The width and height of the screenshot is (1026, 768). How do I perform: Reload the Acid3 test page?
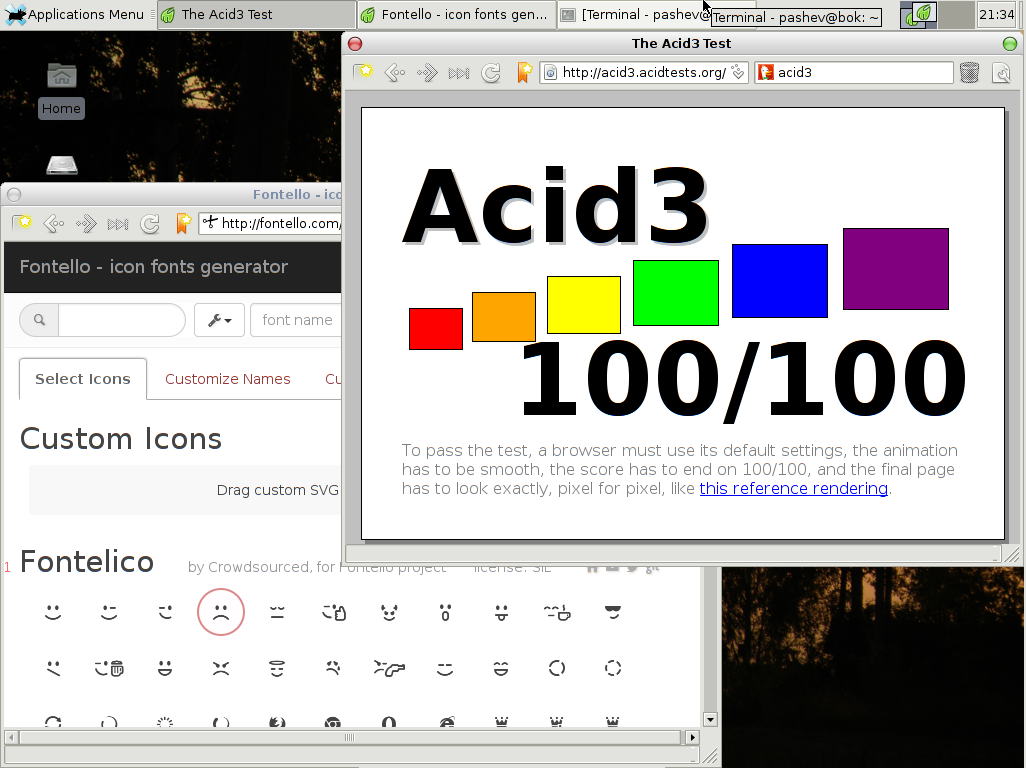point(491,73)
